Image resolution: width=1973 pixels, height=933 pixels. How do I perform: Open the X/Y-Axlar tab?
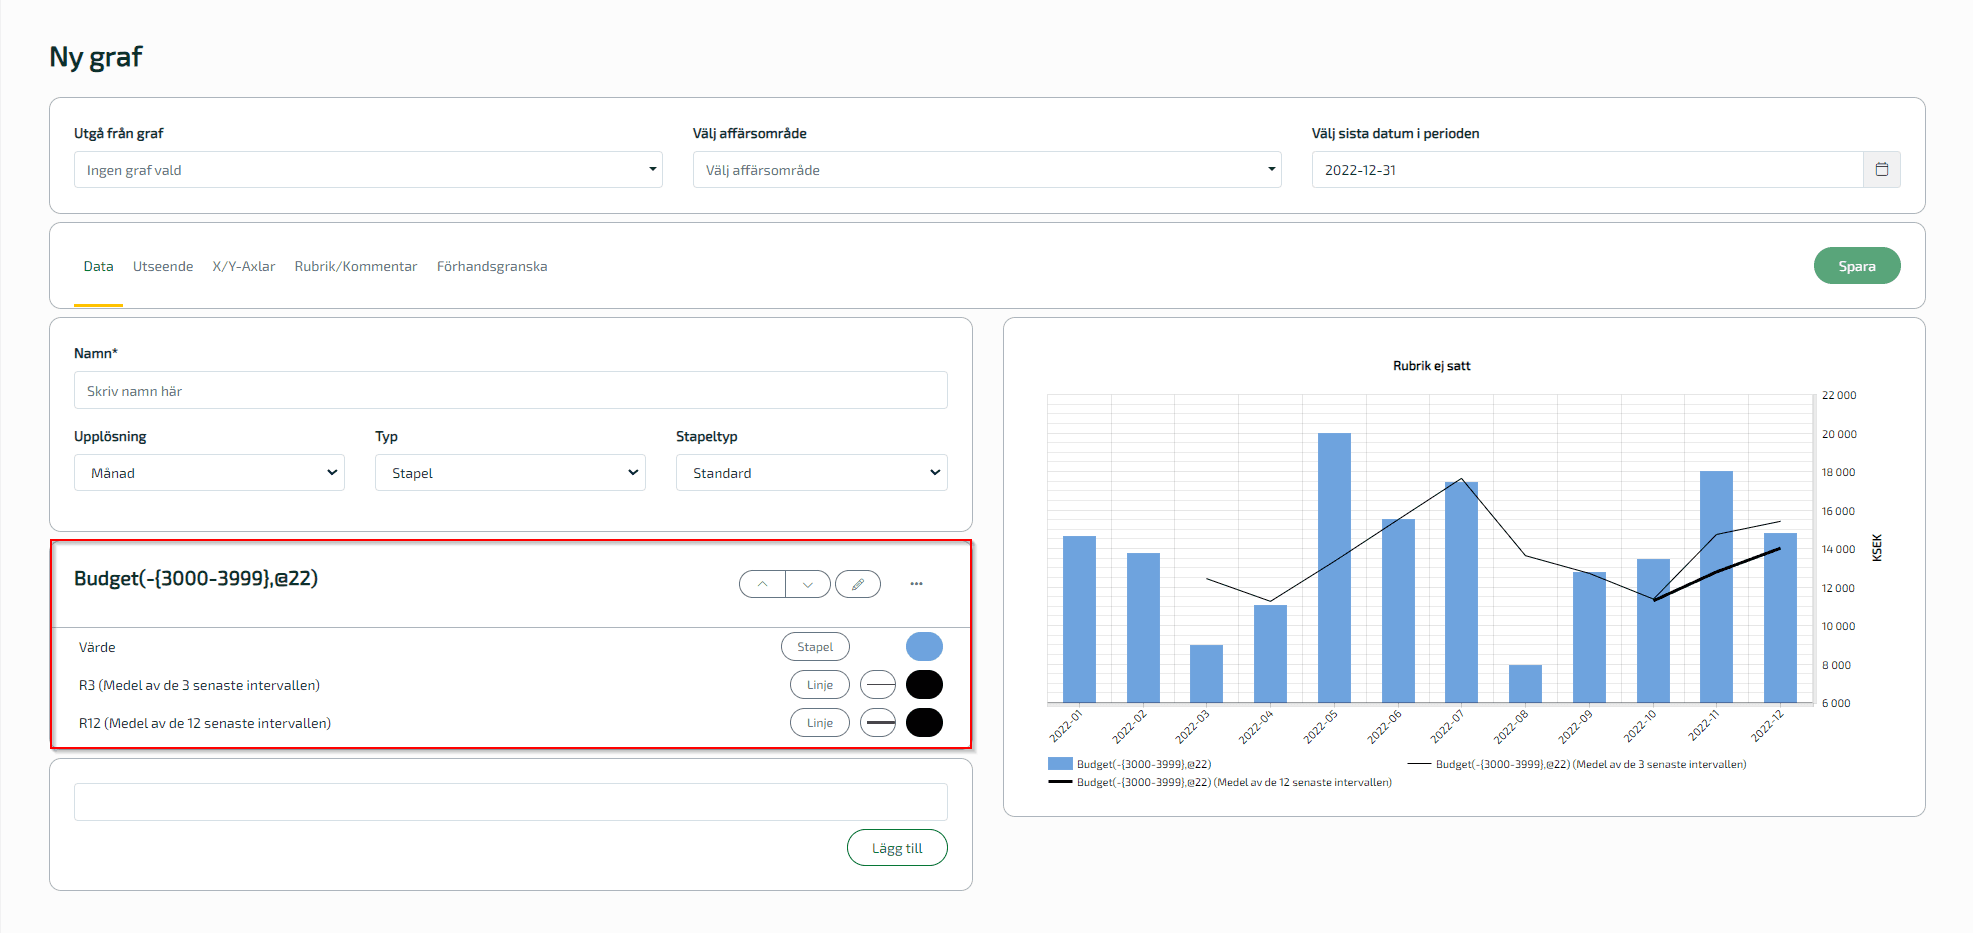243,266
